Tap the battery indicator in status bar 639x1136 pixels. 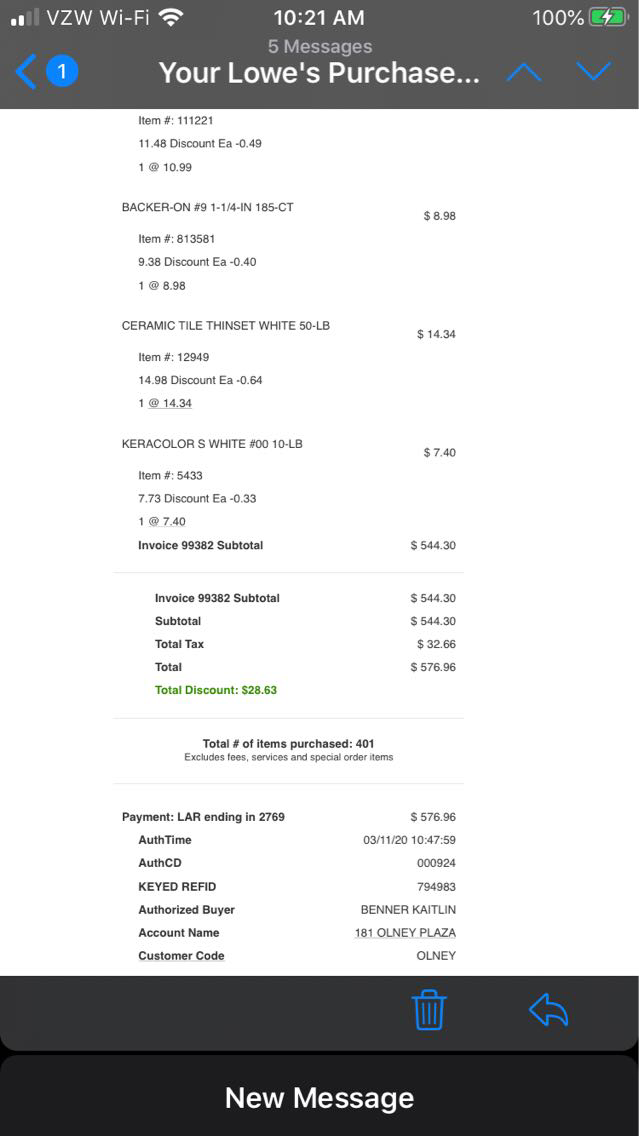[x=608, y=18]
